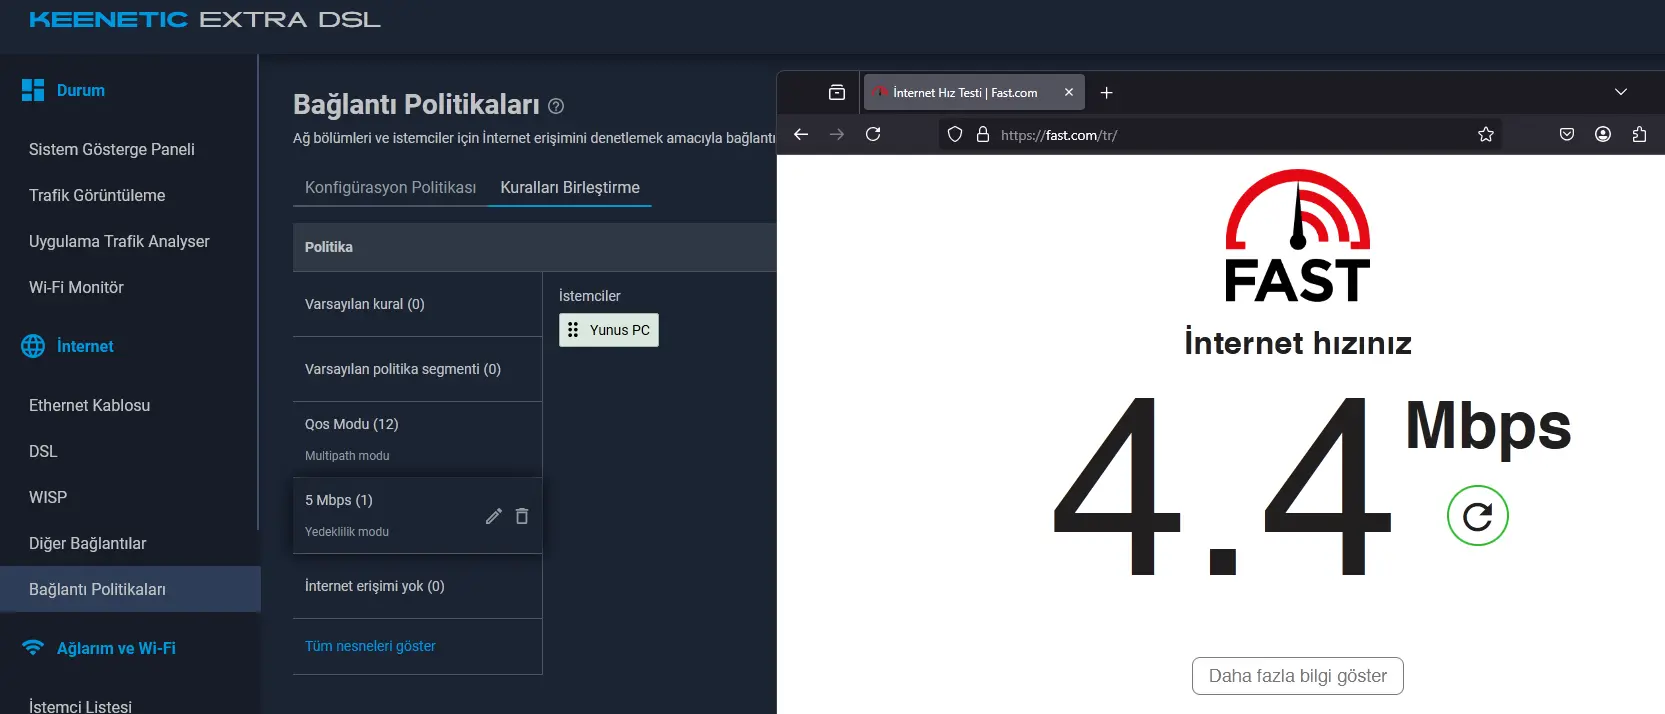Open a new browser tab with plus icon
The width and height of the screenshot is (1665, 714).
(1107, 93)
